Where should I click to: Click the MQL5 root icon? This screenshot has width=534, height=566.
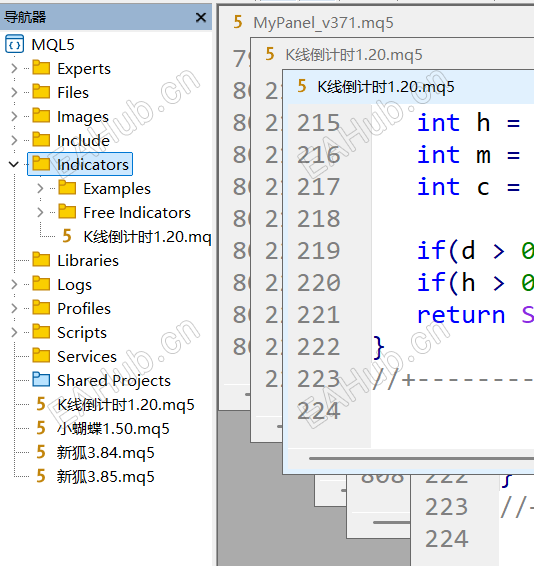pyautogui.click(x=14, y=44)
